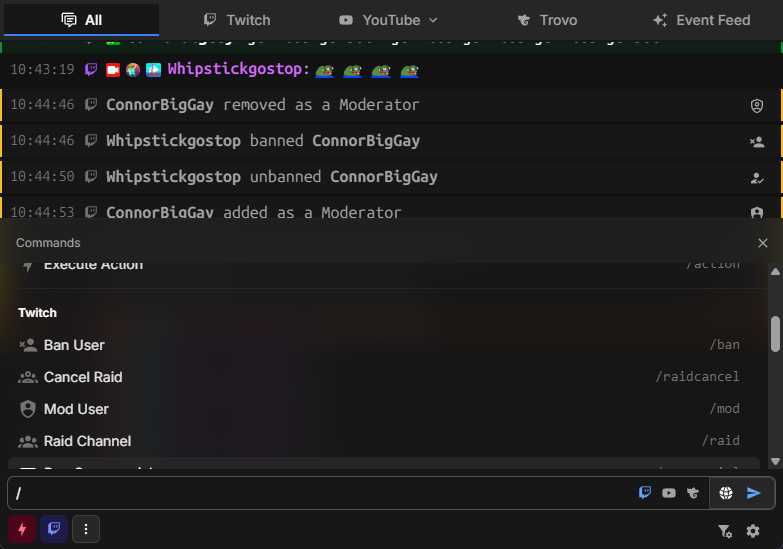Screen dimensions: 783x549
Task: Open chat settings gear icon
Action: [753, 531]
